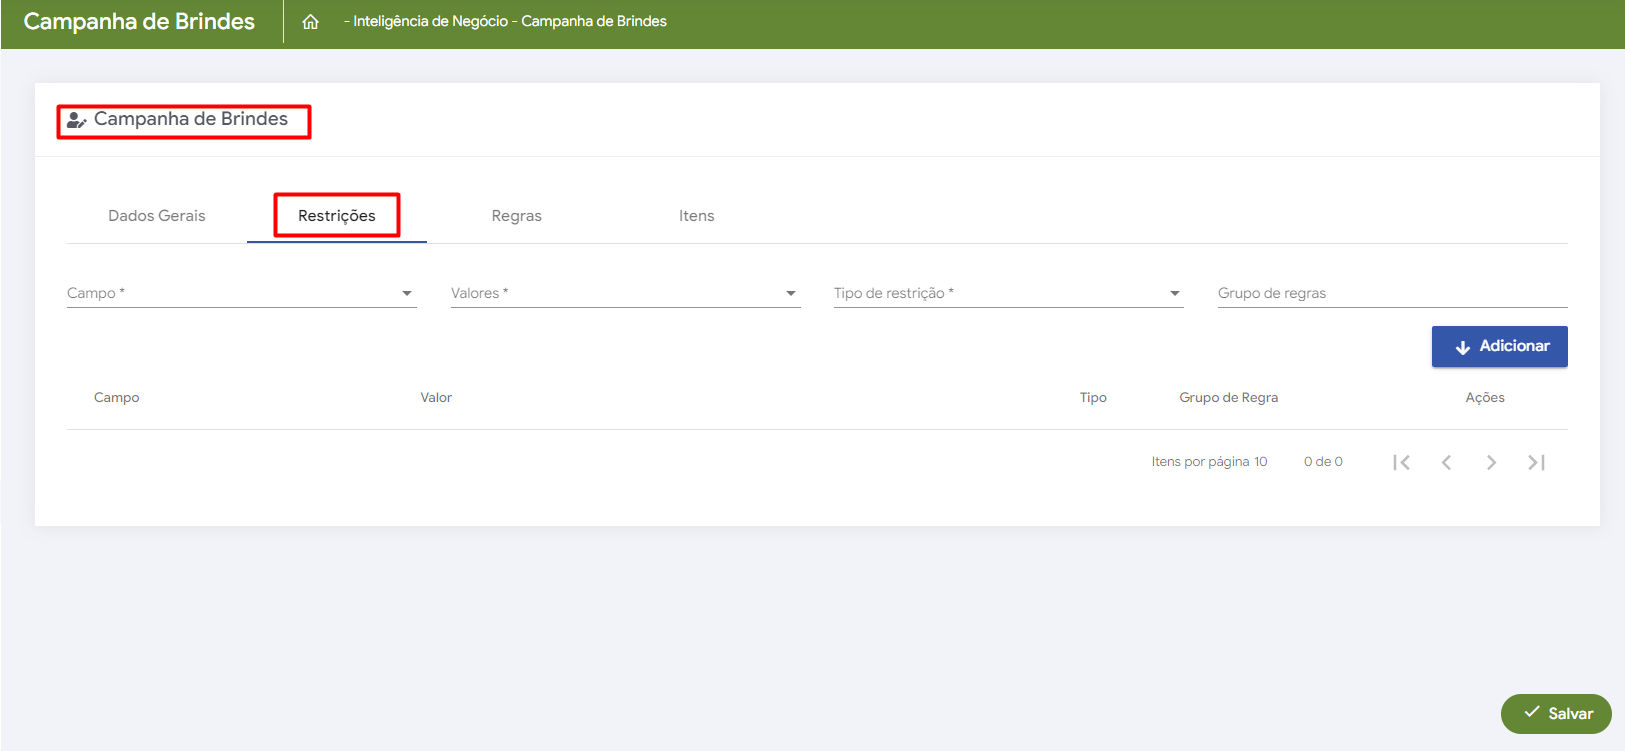
Task: Go to the first page of results
Action: pyautogui.click(x=1401, y=462)
